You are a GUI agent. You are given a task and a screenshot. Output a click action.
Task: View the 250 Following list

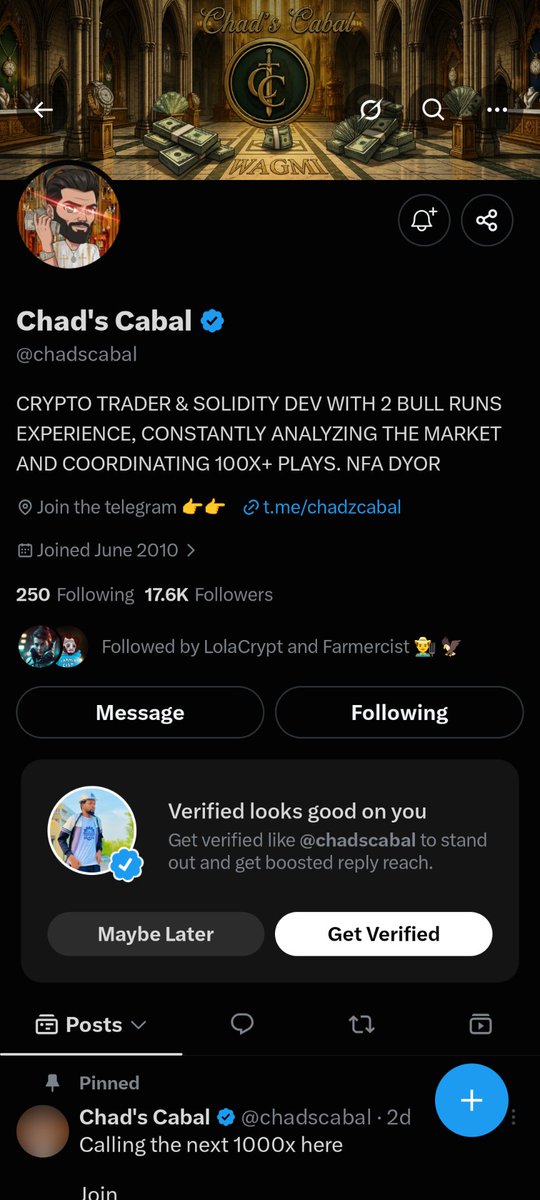[75, 594]
